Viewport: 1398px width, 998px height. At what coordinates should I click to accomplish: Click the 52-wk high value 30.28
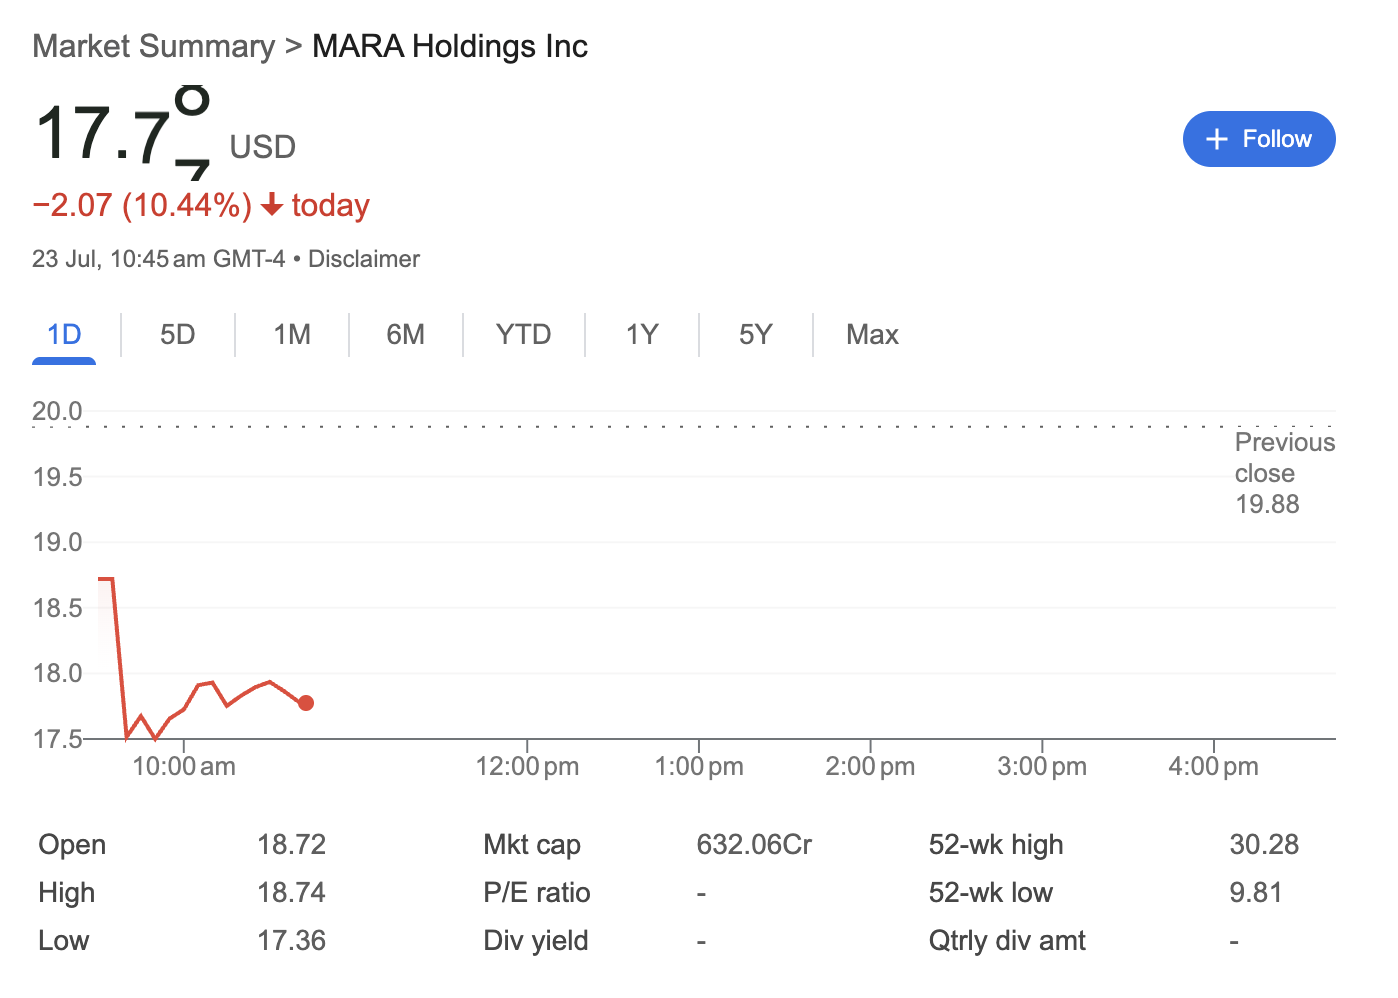[1264, 845]
